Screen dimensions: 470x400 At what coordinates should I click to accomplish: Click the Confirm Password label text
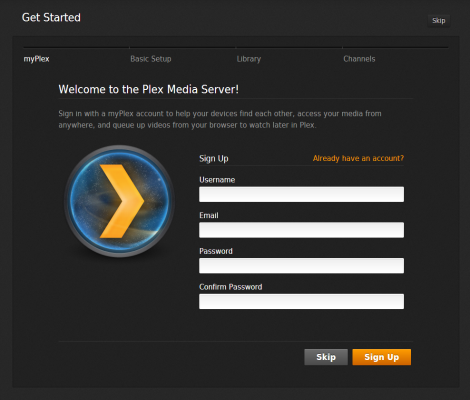coord(231,287)
